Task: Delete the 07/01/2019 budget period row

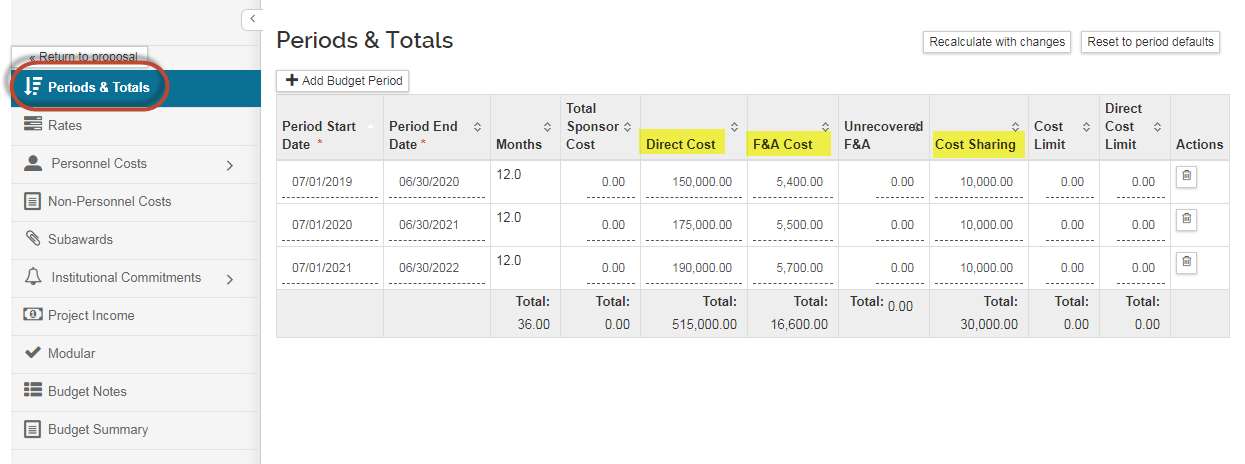Action: (x=1186, y=177)
